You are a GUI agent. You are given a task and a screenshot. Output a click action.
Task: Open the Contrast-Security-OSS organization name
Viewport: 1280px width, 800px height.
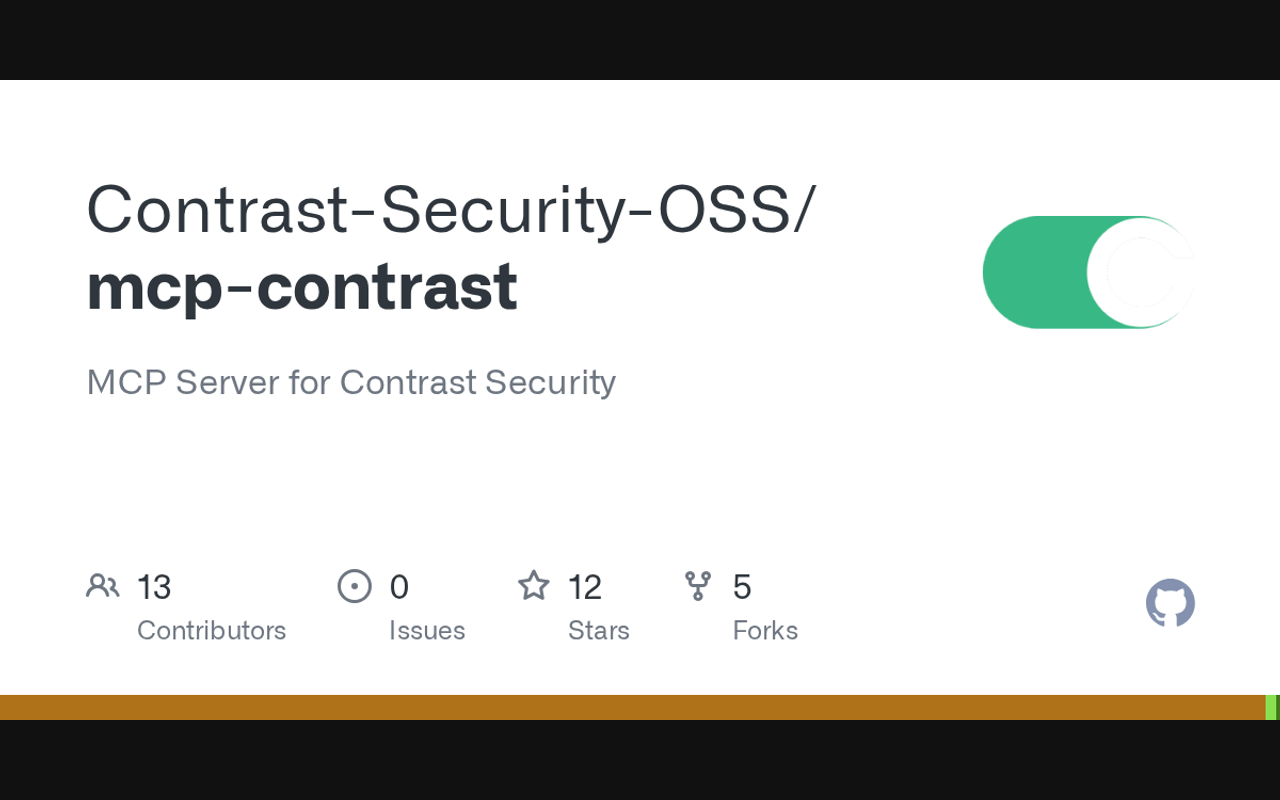[451, 210]
